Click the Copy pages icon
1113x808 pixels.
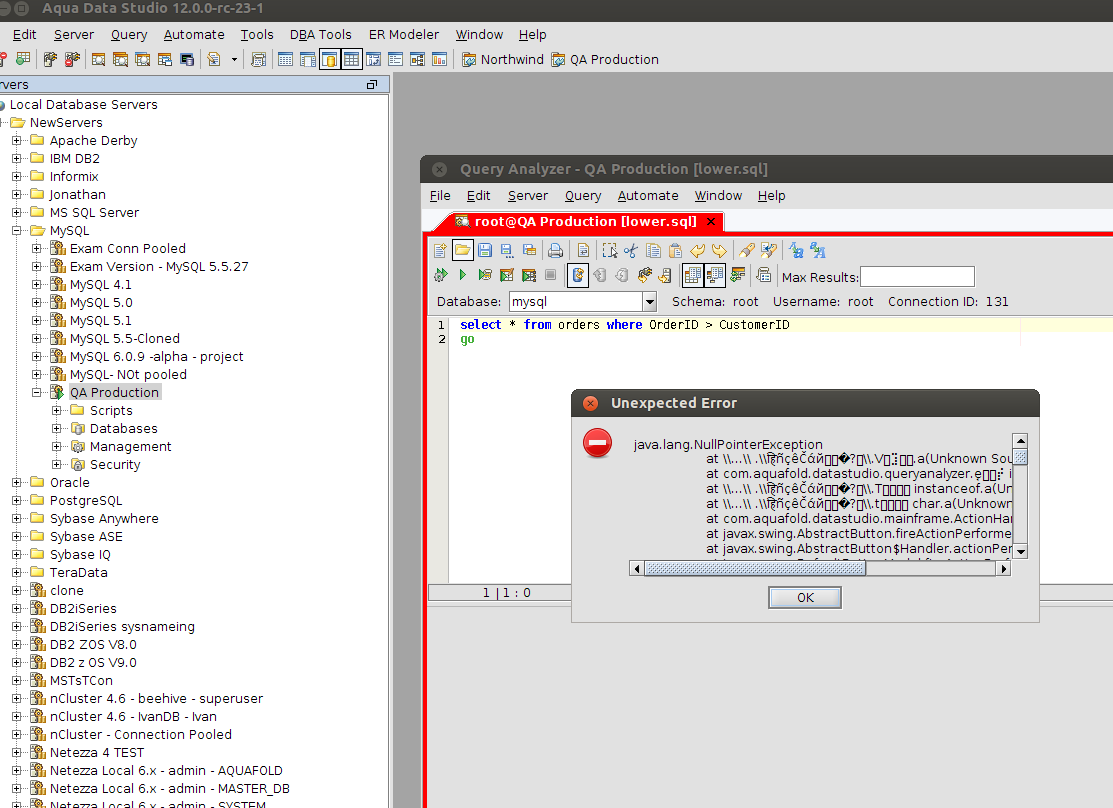coord(653,250)
